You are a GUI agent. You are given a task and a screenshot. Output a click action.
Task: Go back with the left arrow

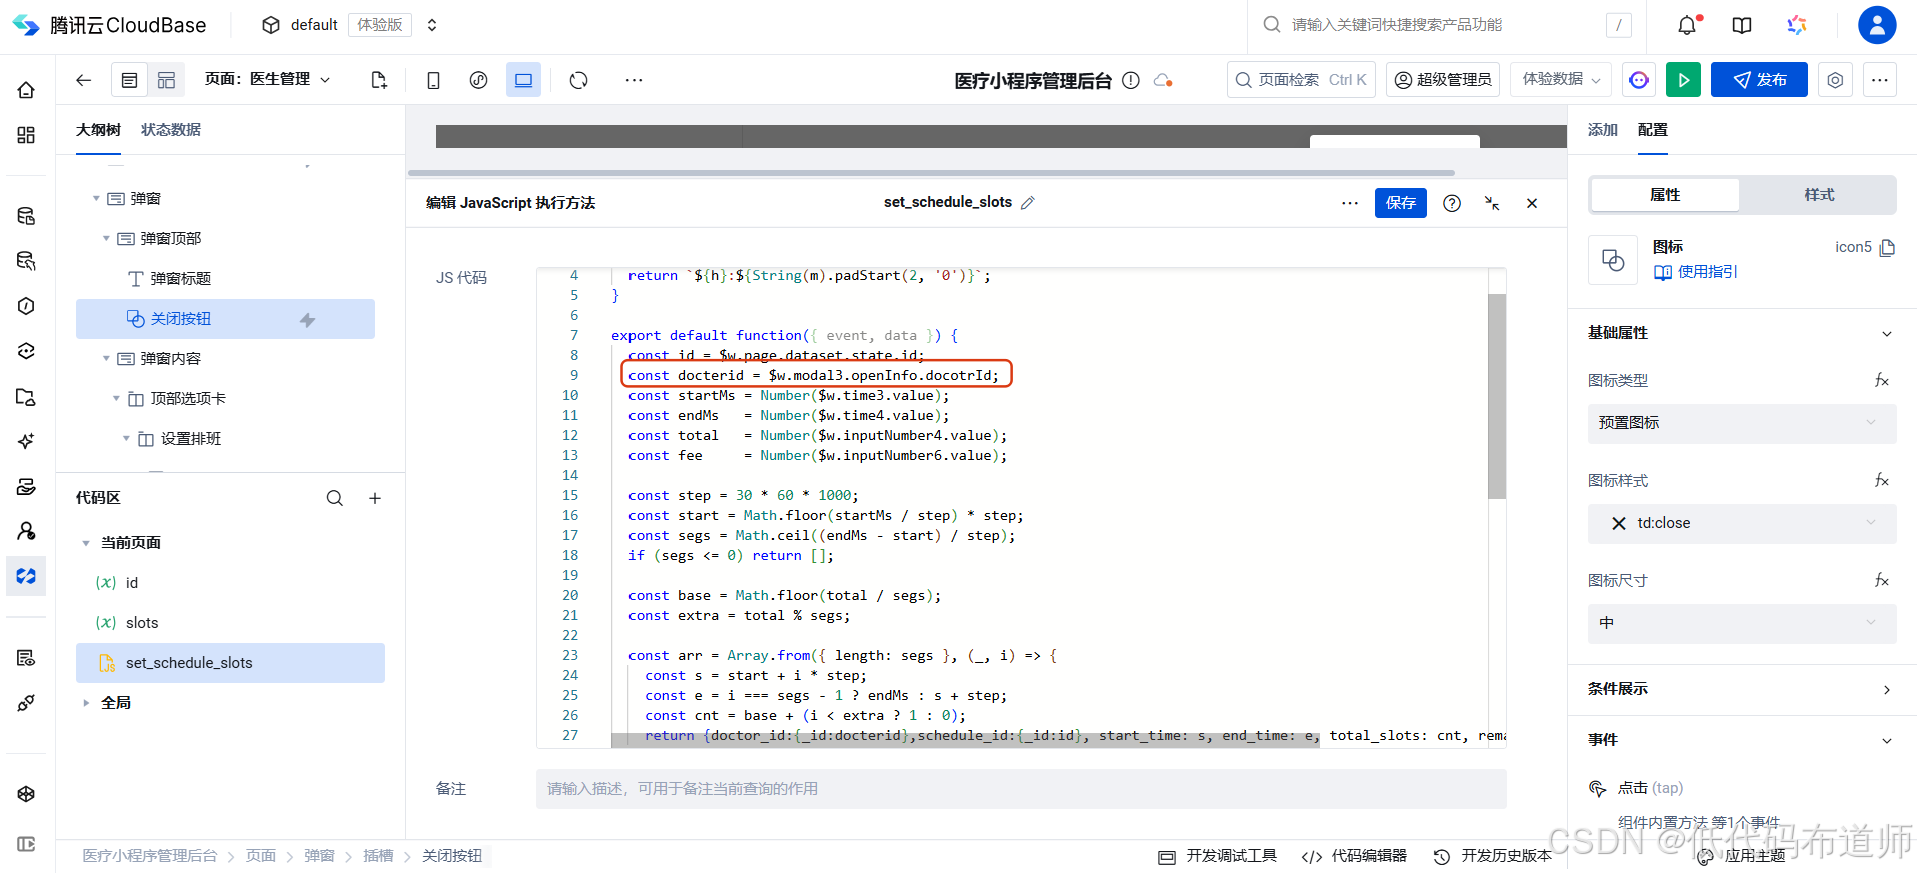click(84, 80)
